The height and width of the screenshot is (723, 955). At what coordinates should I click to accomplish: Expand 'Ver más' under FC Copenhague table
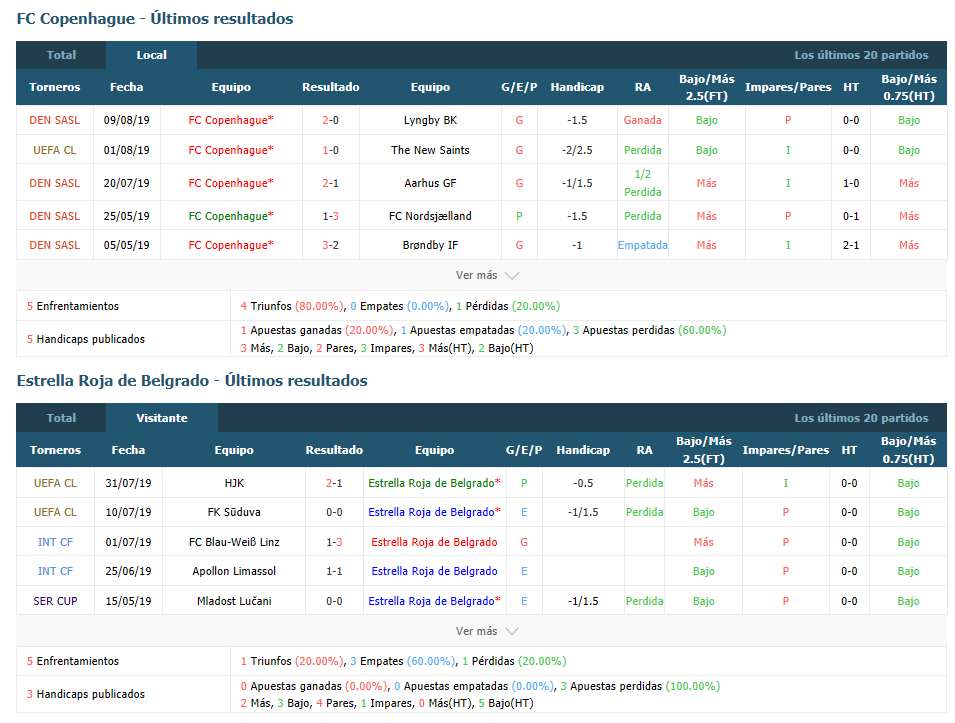(487, 275)
